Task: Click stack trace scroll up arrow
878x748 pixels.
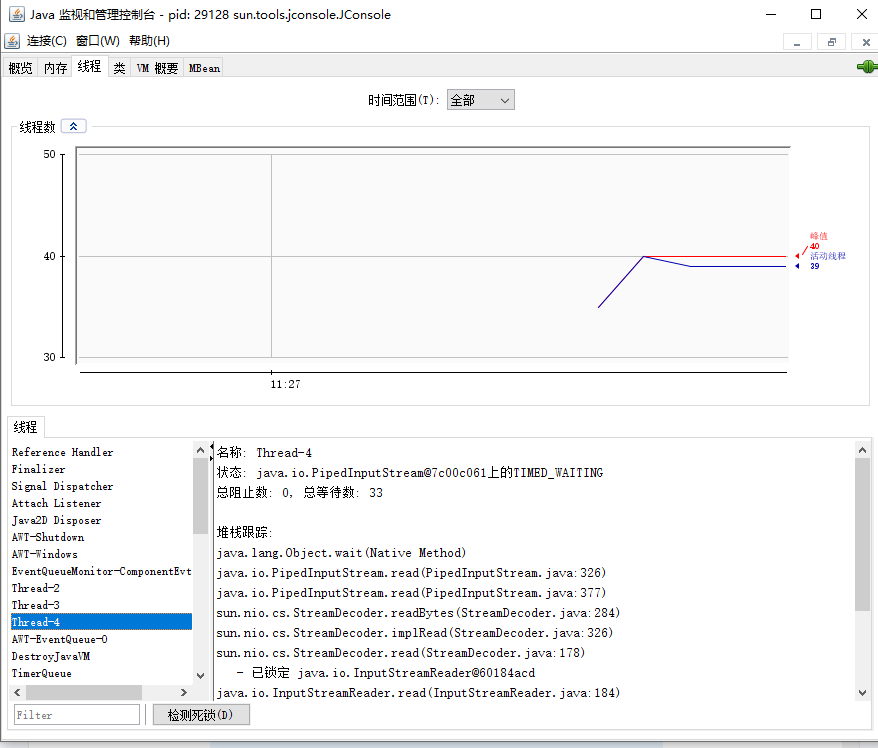Action: (x=862, y=450)
